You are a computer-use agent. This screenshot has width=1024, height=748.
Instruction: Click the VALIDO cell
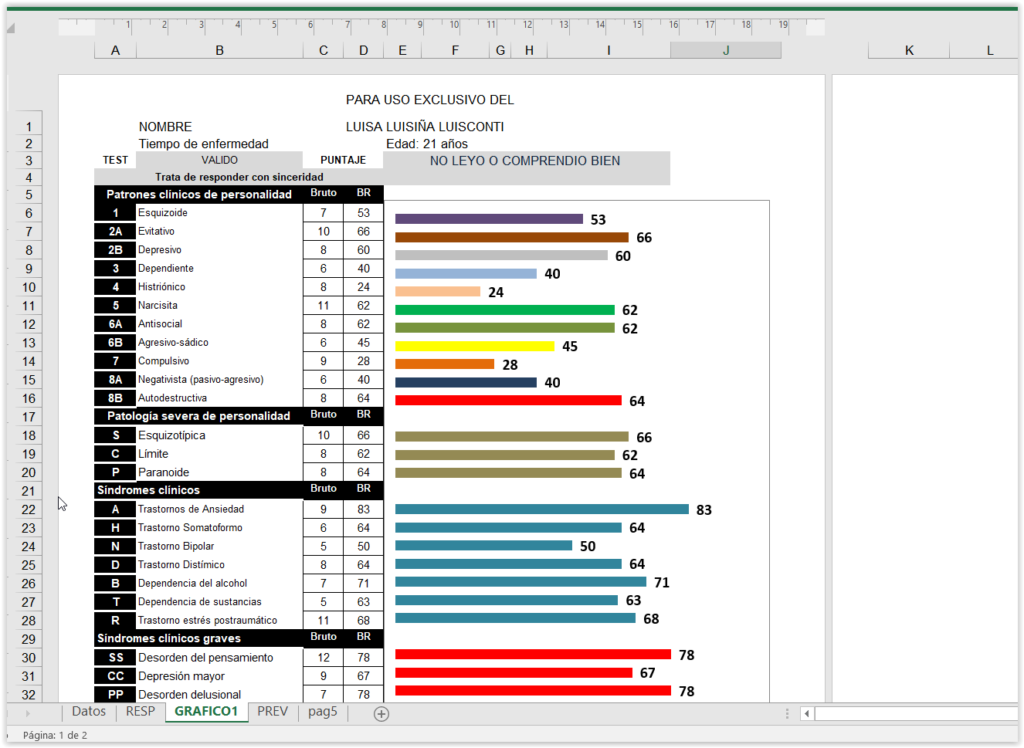(x=219, y=160)
